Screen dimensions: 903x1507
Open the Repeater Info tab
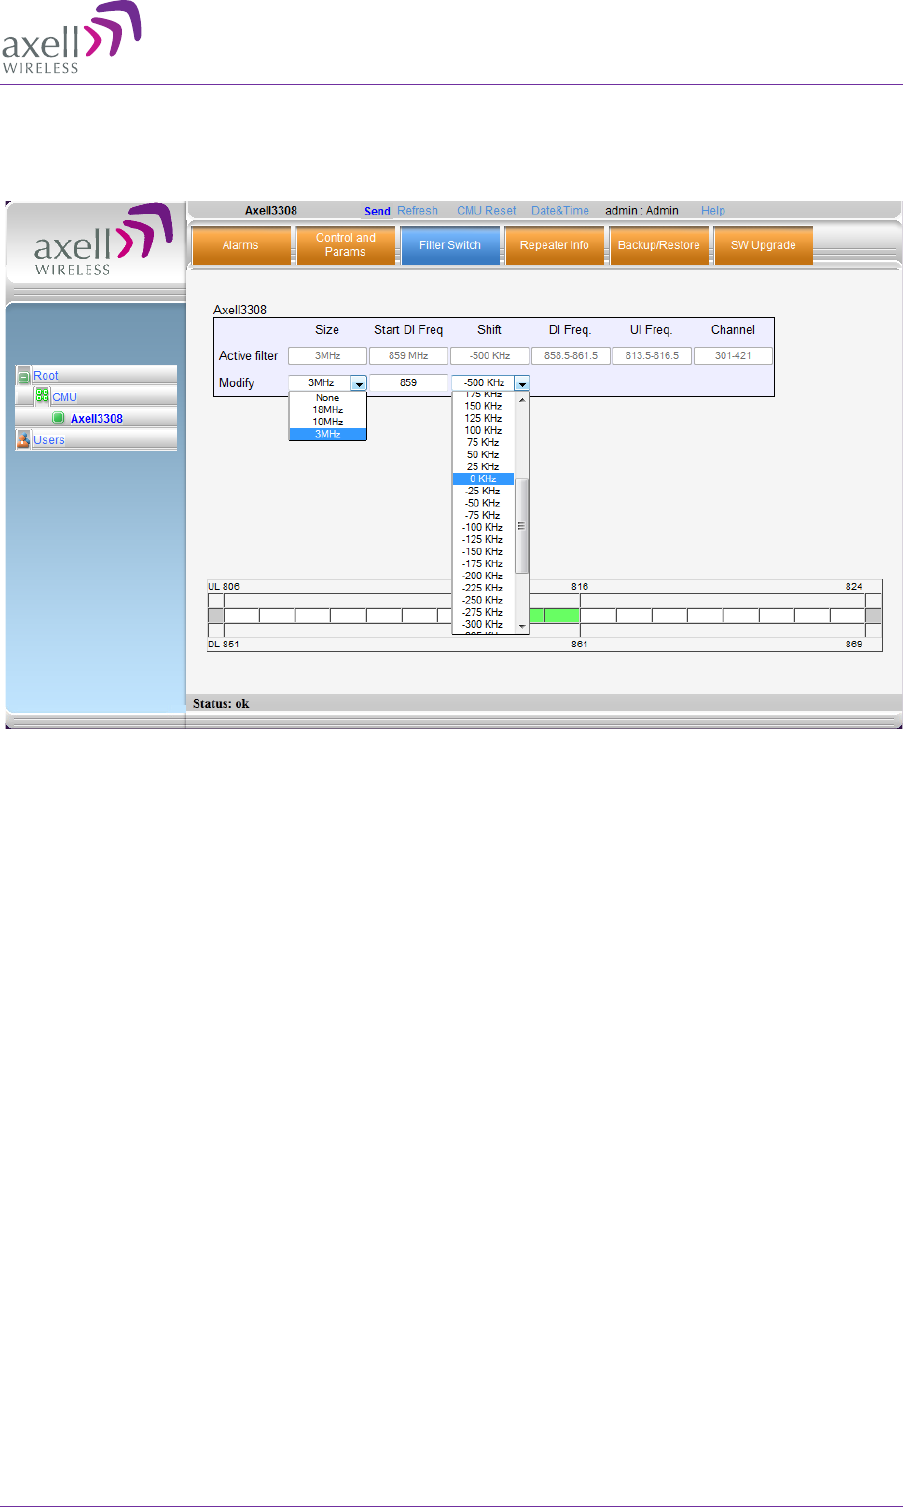tap(554, 245)
